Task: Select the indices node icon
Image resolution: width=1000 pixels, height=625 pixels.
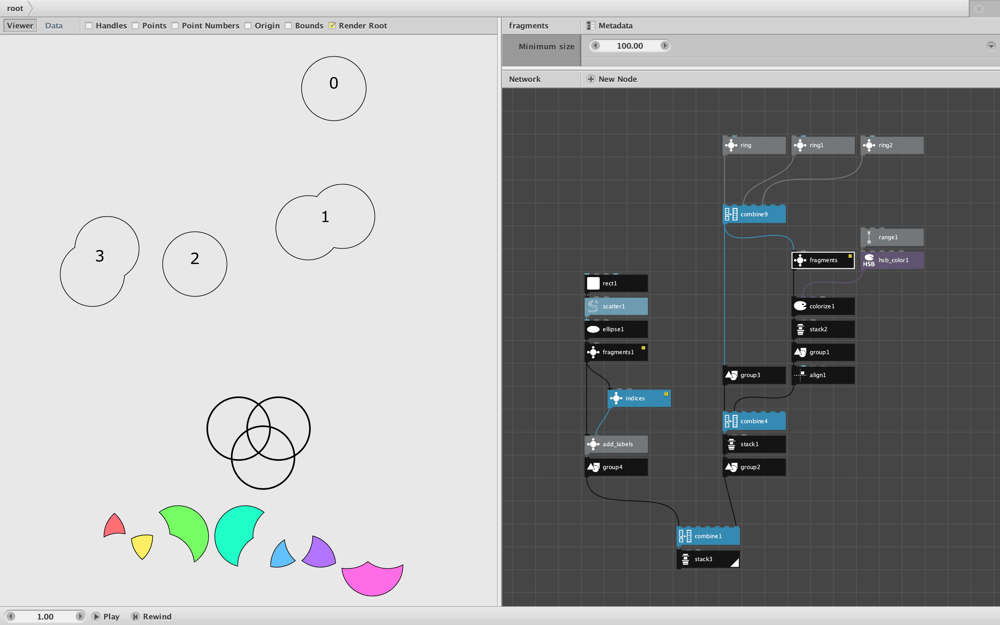Action: click(616, 398)
